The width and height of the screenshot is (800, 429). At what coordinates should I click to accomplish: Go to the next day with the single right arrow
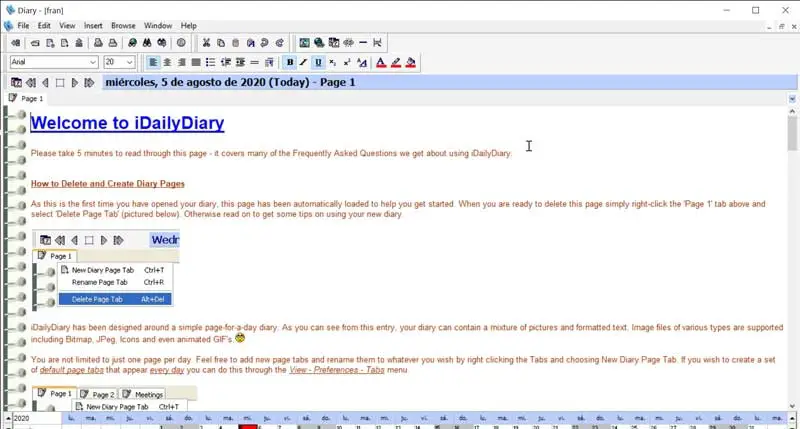pyautogui.click(x=74, y=83)
